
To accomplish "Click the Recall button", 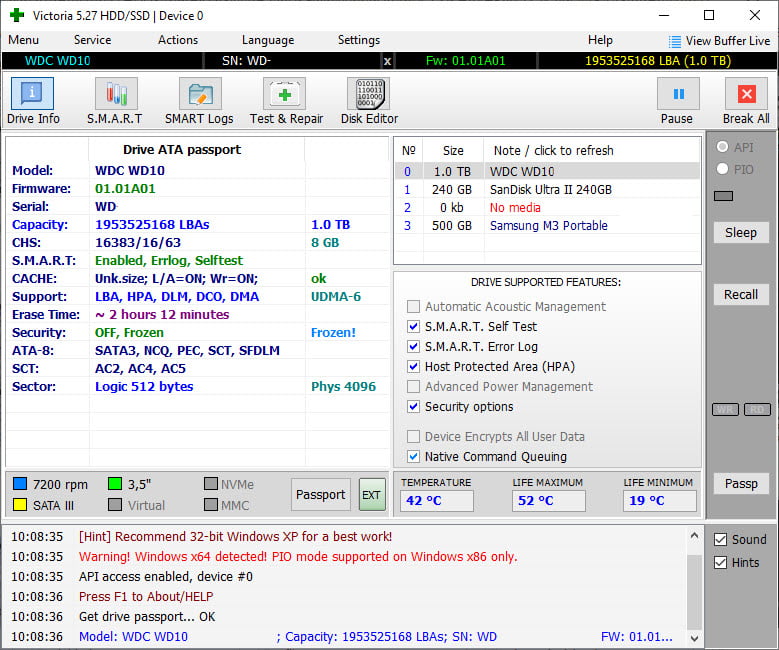I will [741, 295].
